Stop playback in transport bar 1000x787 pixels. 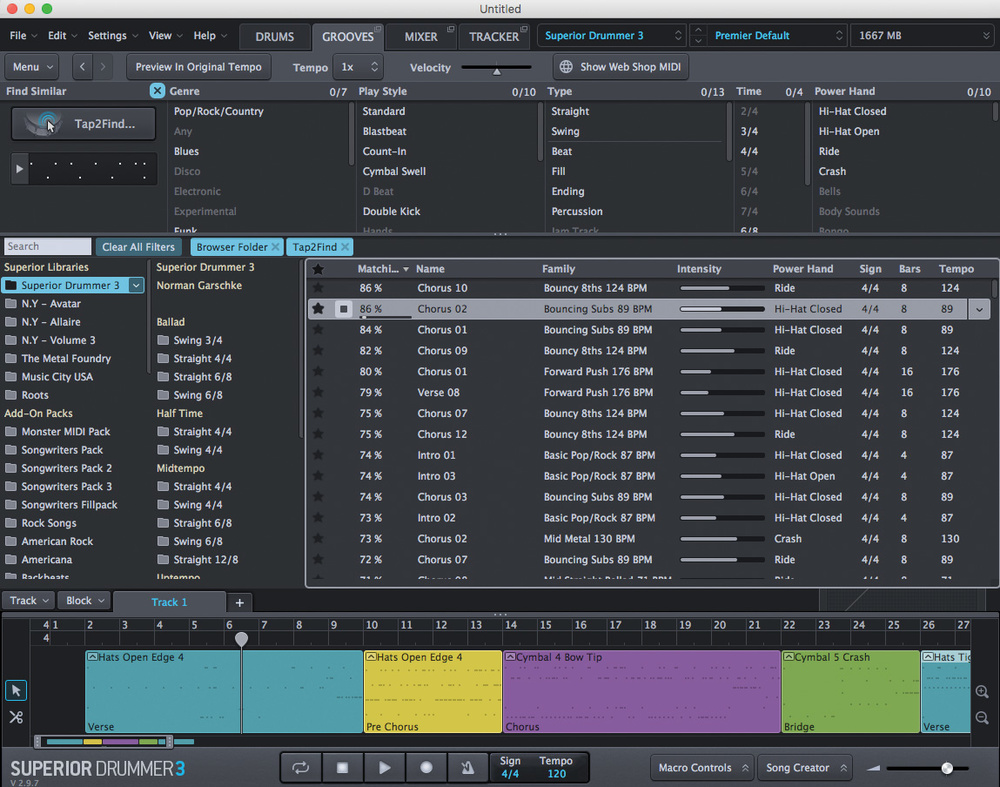[x=342, y=767]
